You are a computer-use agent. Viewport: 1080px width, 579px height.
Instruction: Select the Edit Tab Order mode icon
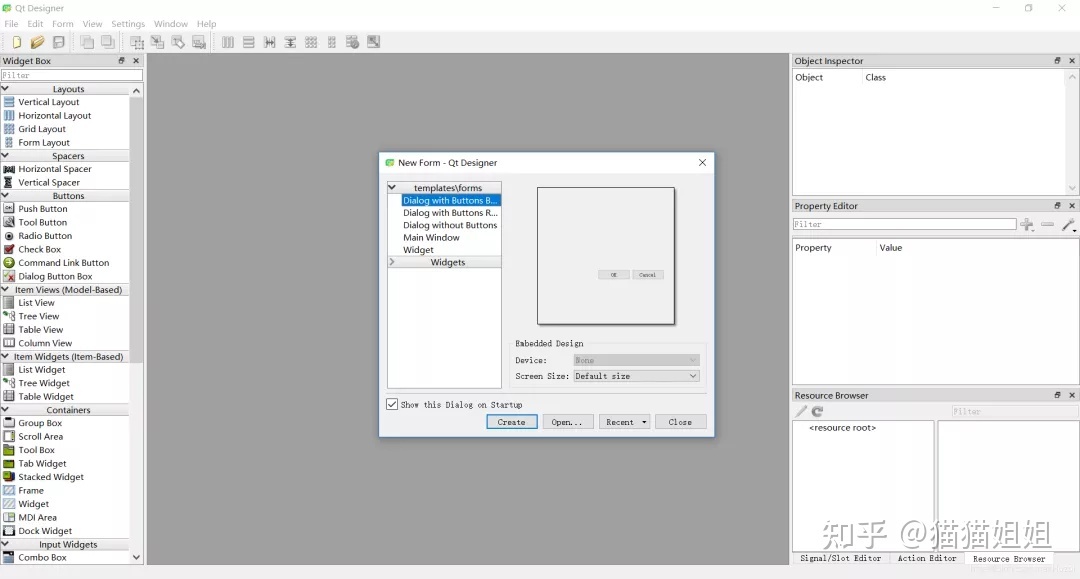(199, 42)
